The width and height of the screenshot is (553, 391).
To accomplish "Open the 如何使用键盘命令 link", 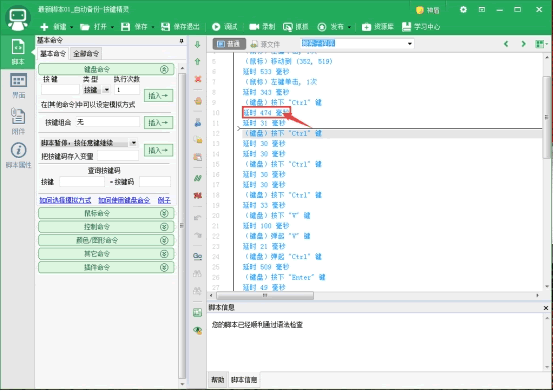I will pyautogui.click(x=124, y=200).
